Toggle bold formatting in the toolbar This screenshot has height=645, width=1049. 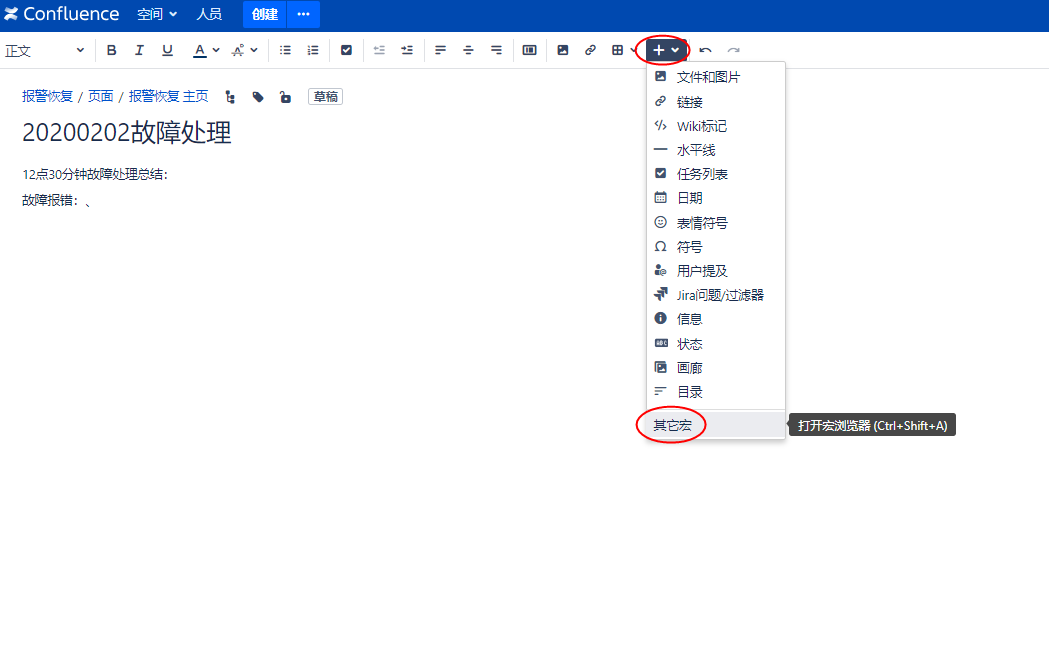pyautogui.click(x=112, y=50)
